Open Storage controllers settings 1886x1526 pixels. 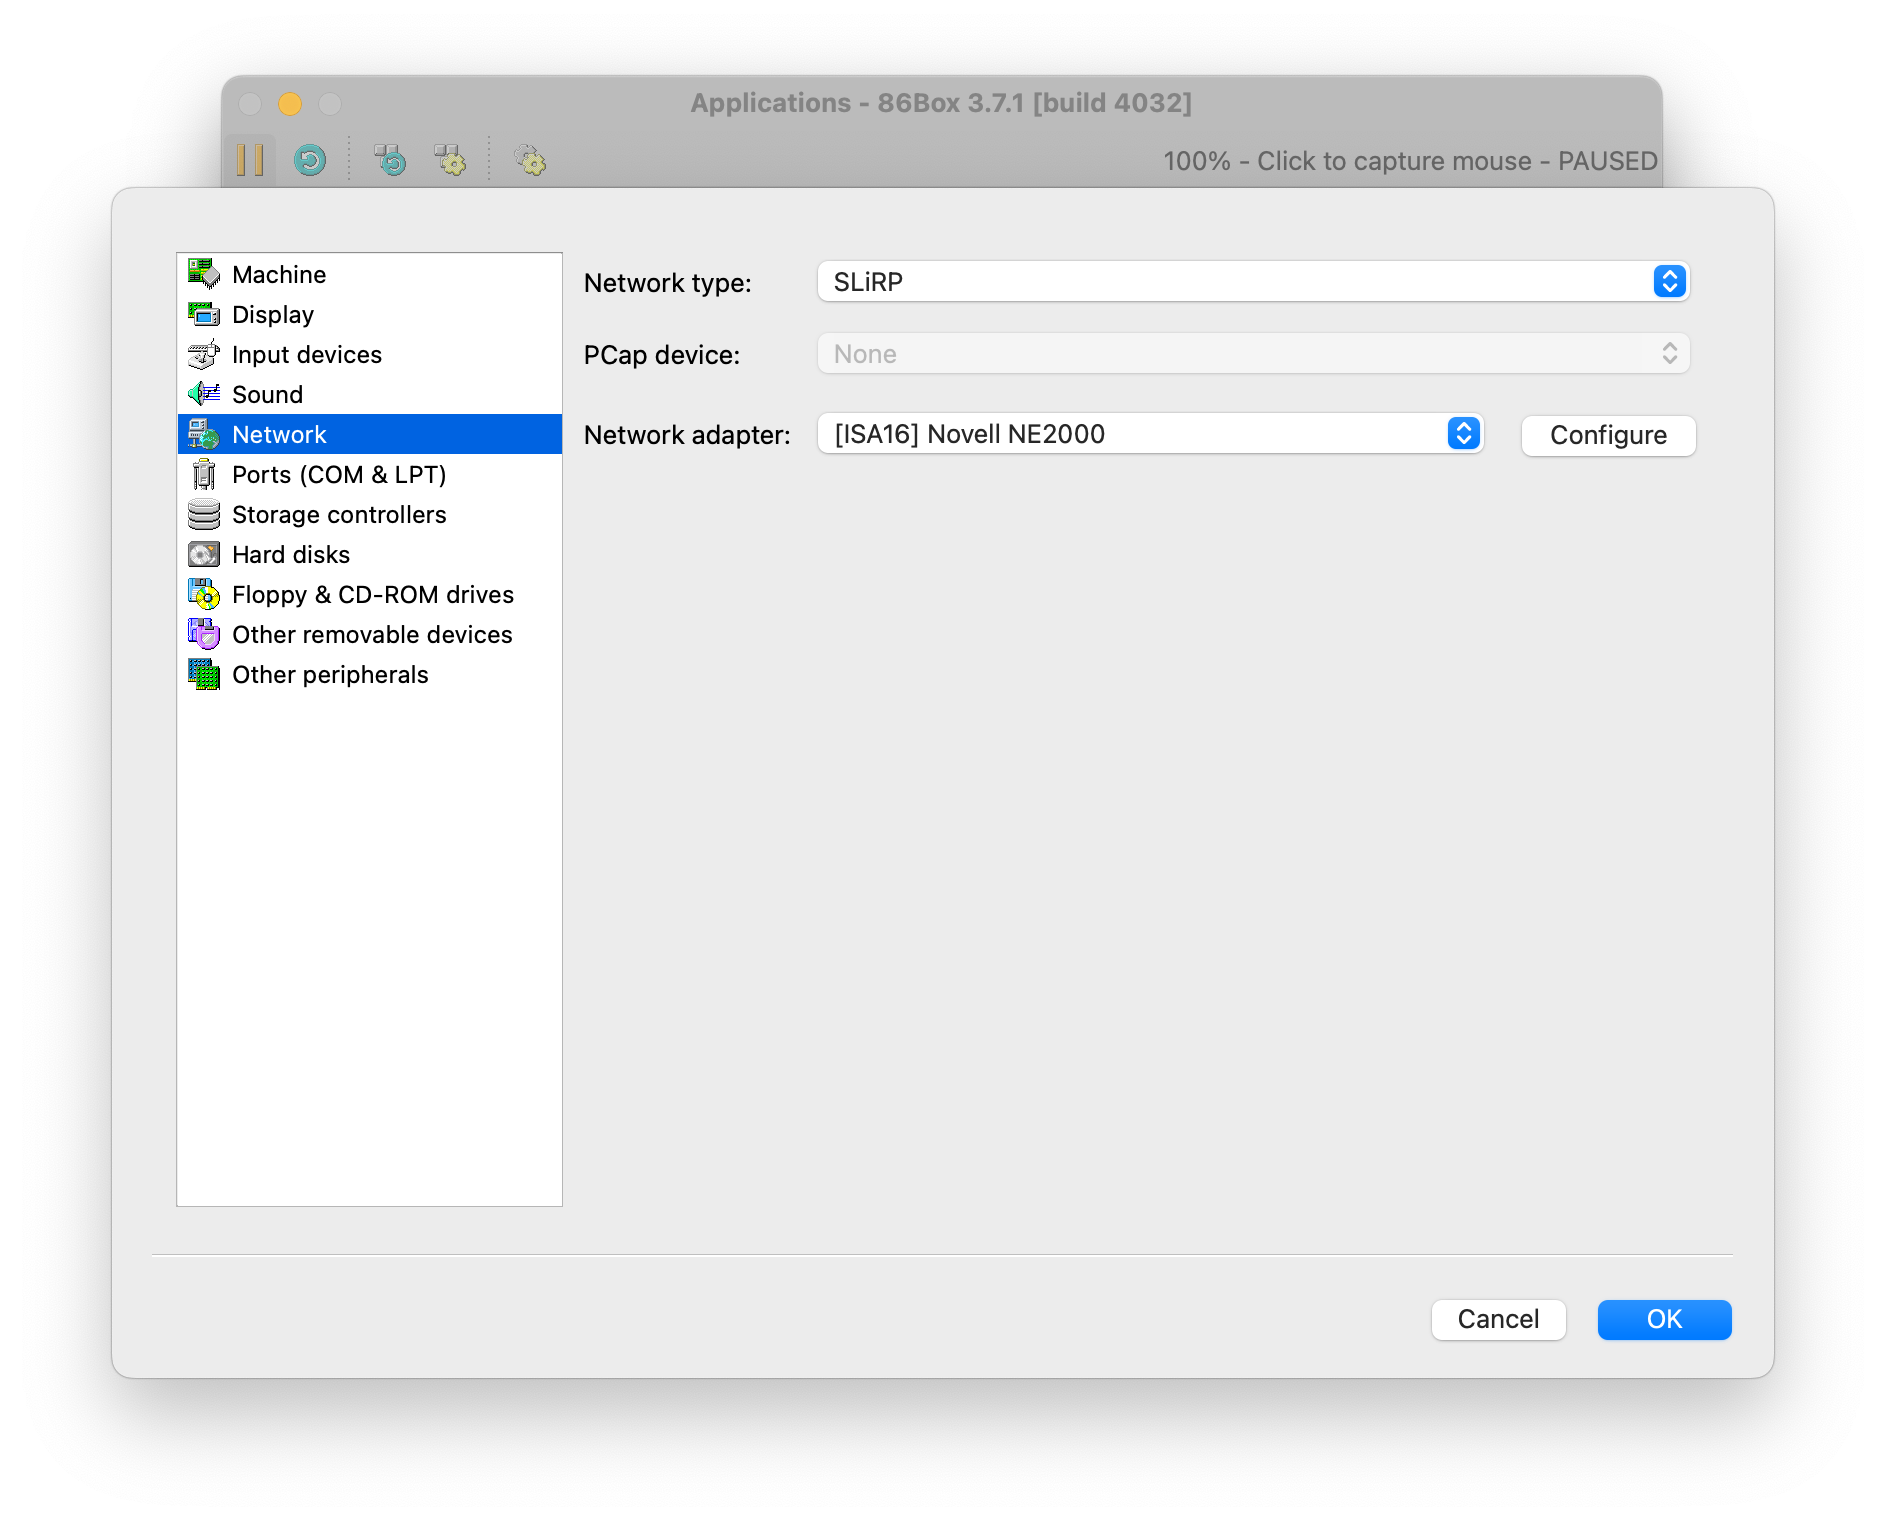click(x=369, y=514)
